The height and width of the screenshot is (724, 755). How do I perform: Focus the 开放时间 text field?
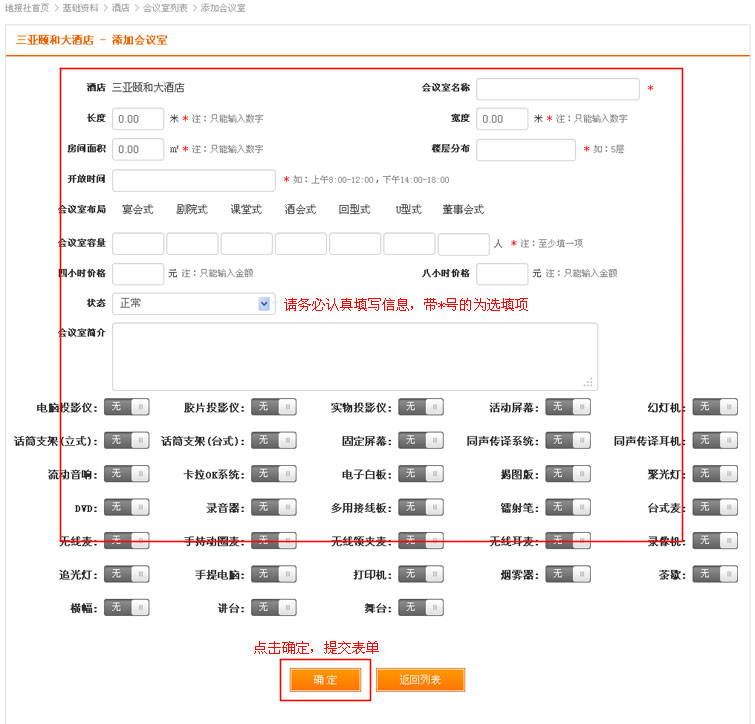coord(193,180)
